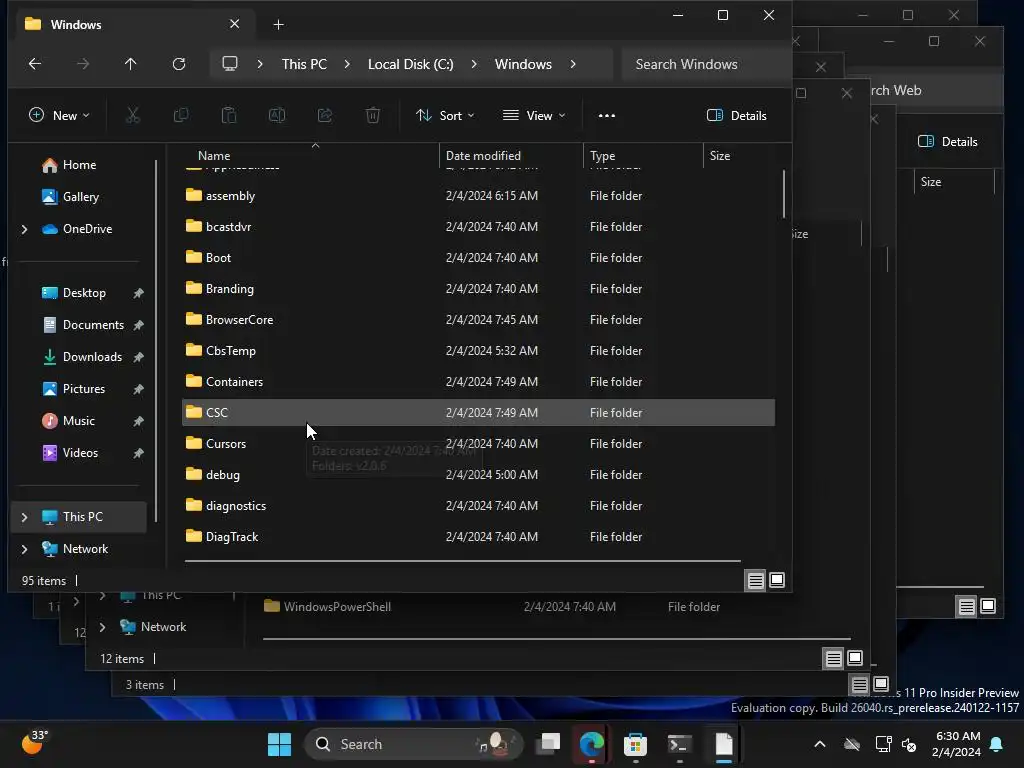Click the PC monitor icon in address bar
The height and width of the screenshot is (768, 1024).
230,64
